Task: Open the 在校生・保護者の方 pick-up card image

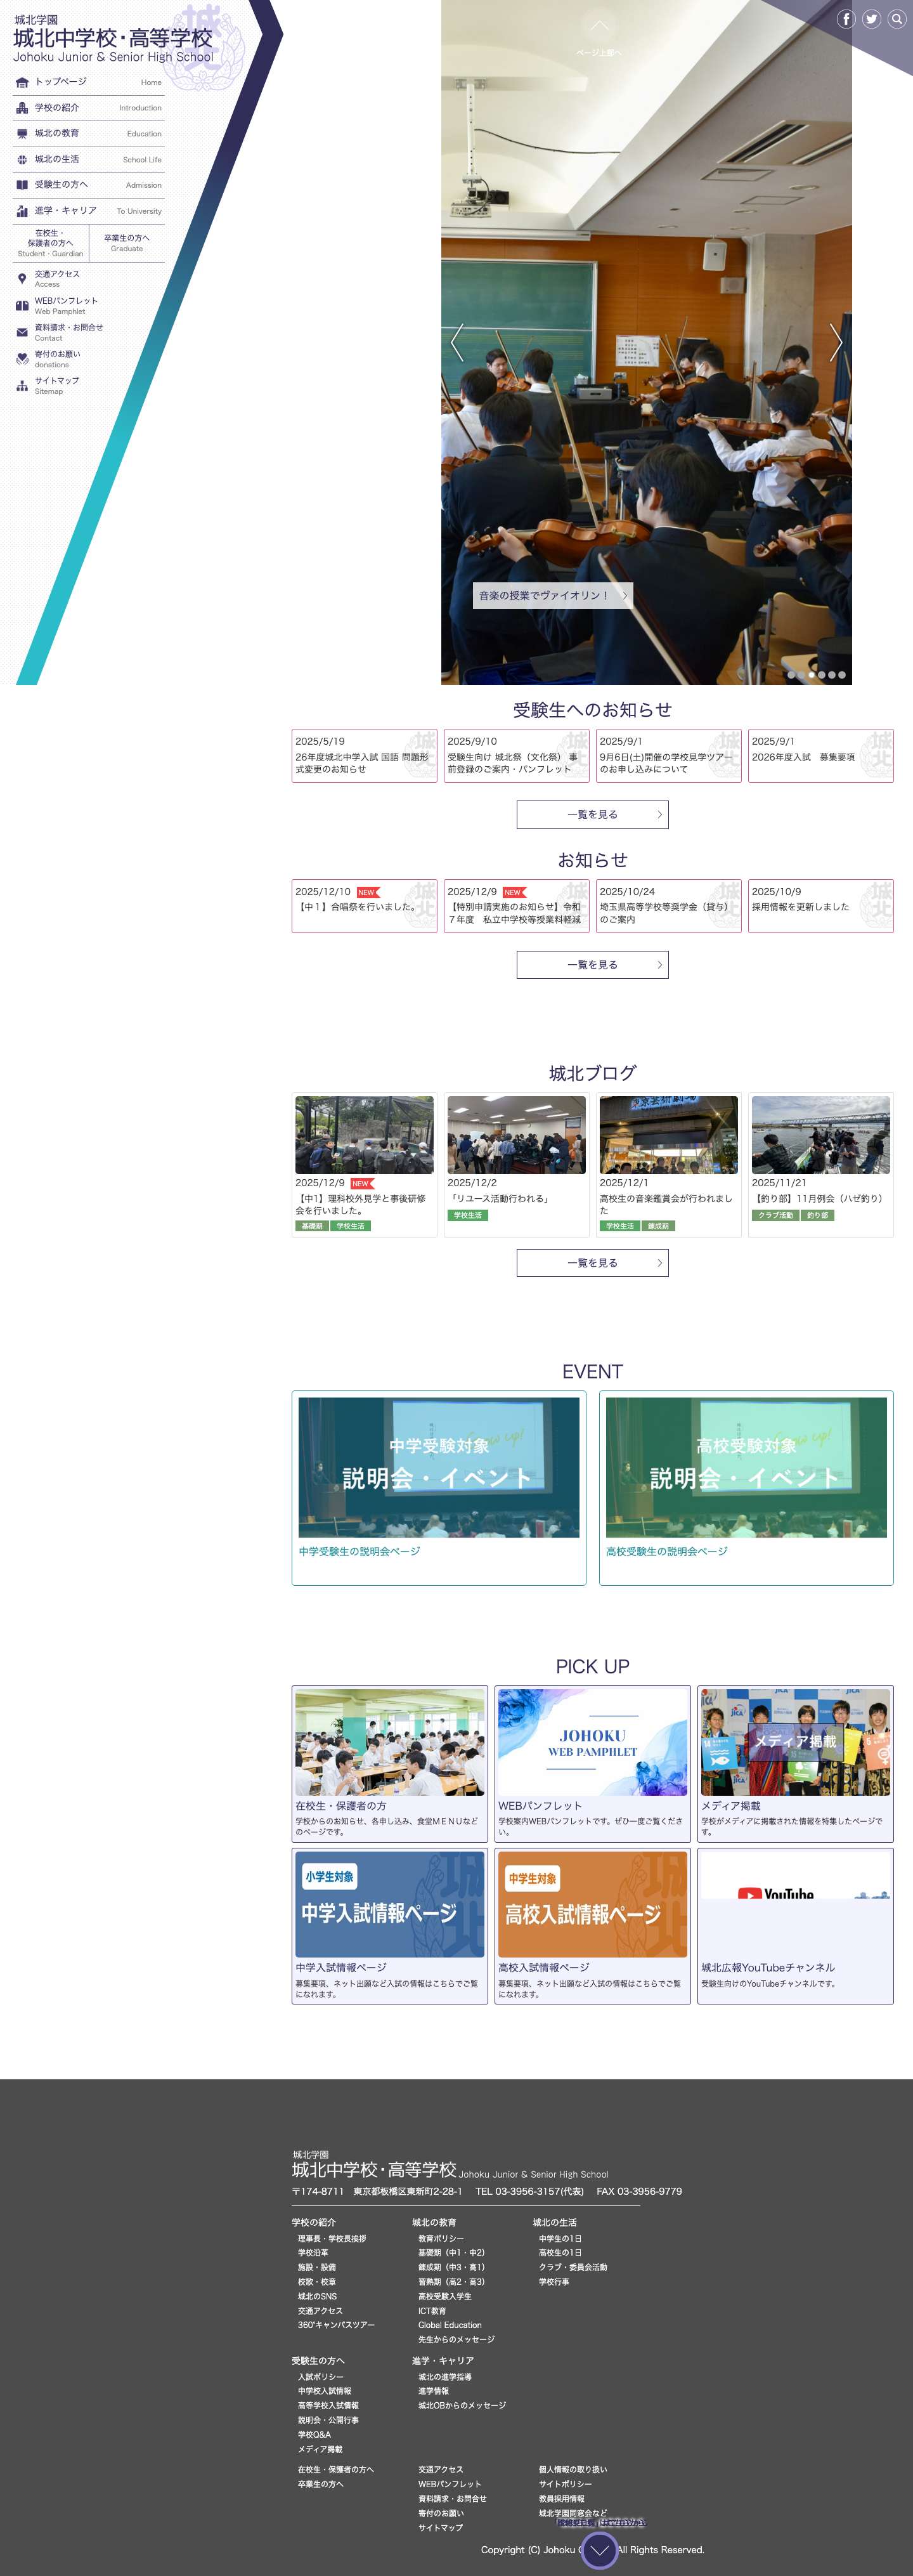Action: [x=390, y=1742]
